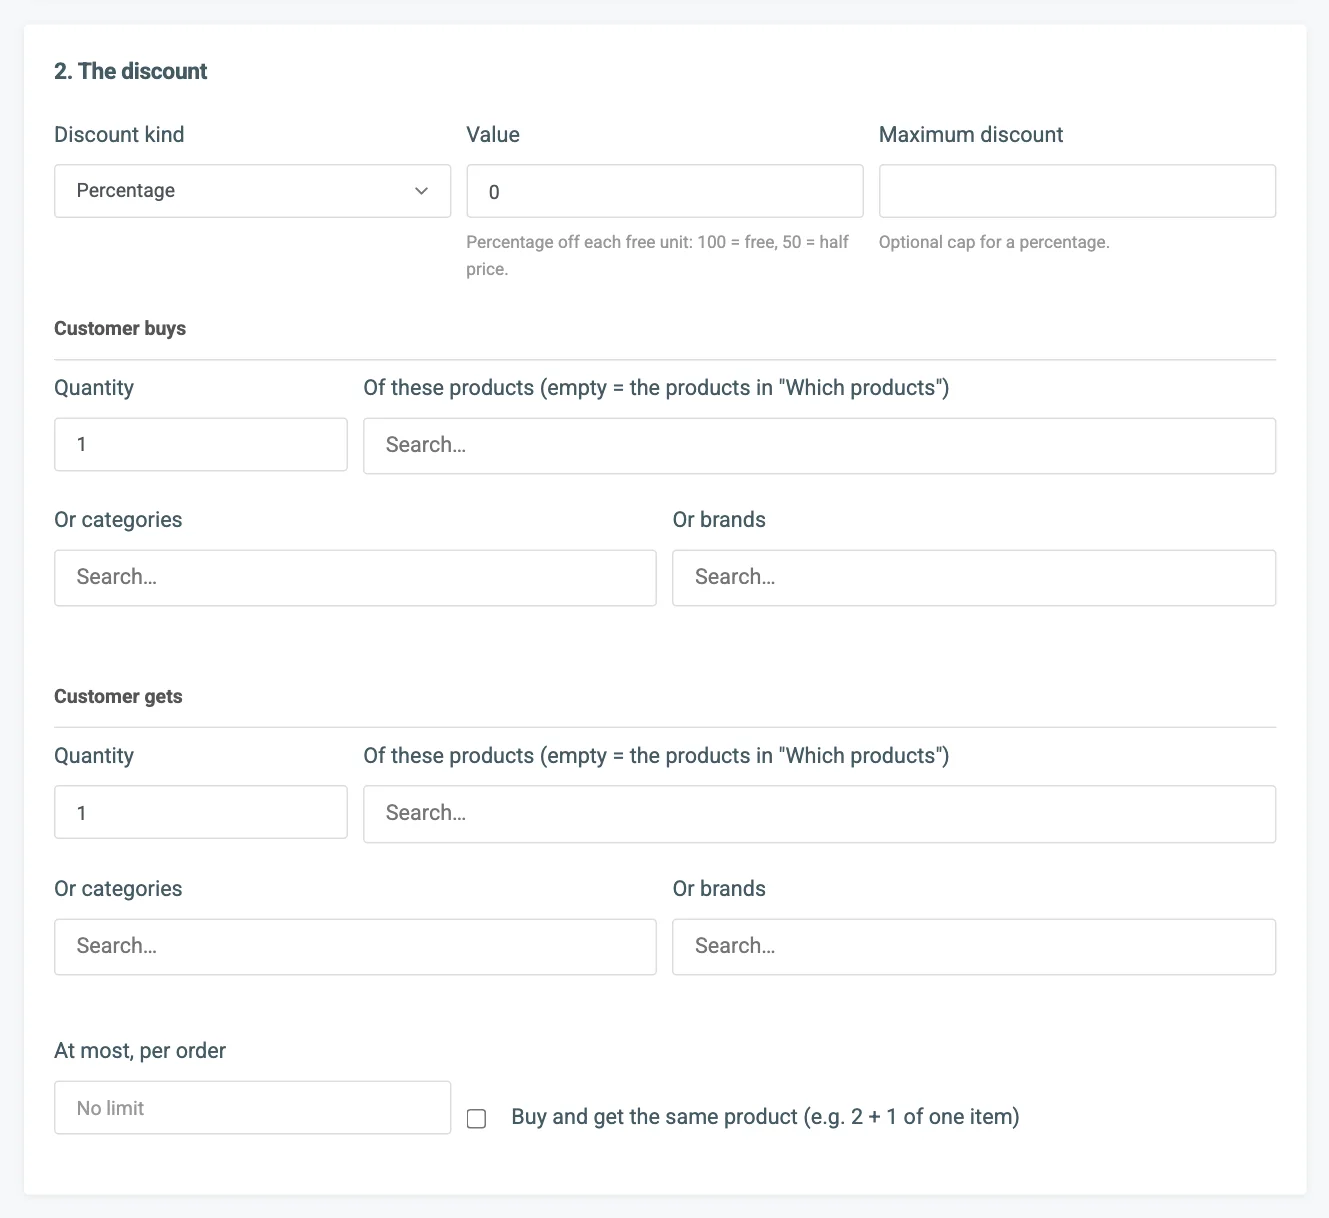
Task: Click the 'Customer gets' section heading
Action: click(x=118, y=697)
